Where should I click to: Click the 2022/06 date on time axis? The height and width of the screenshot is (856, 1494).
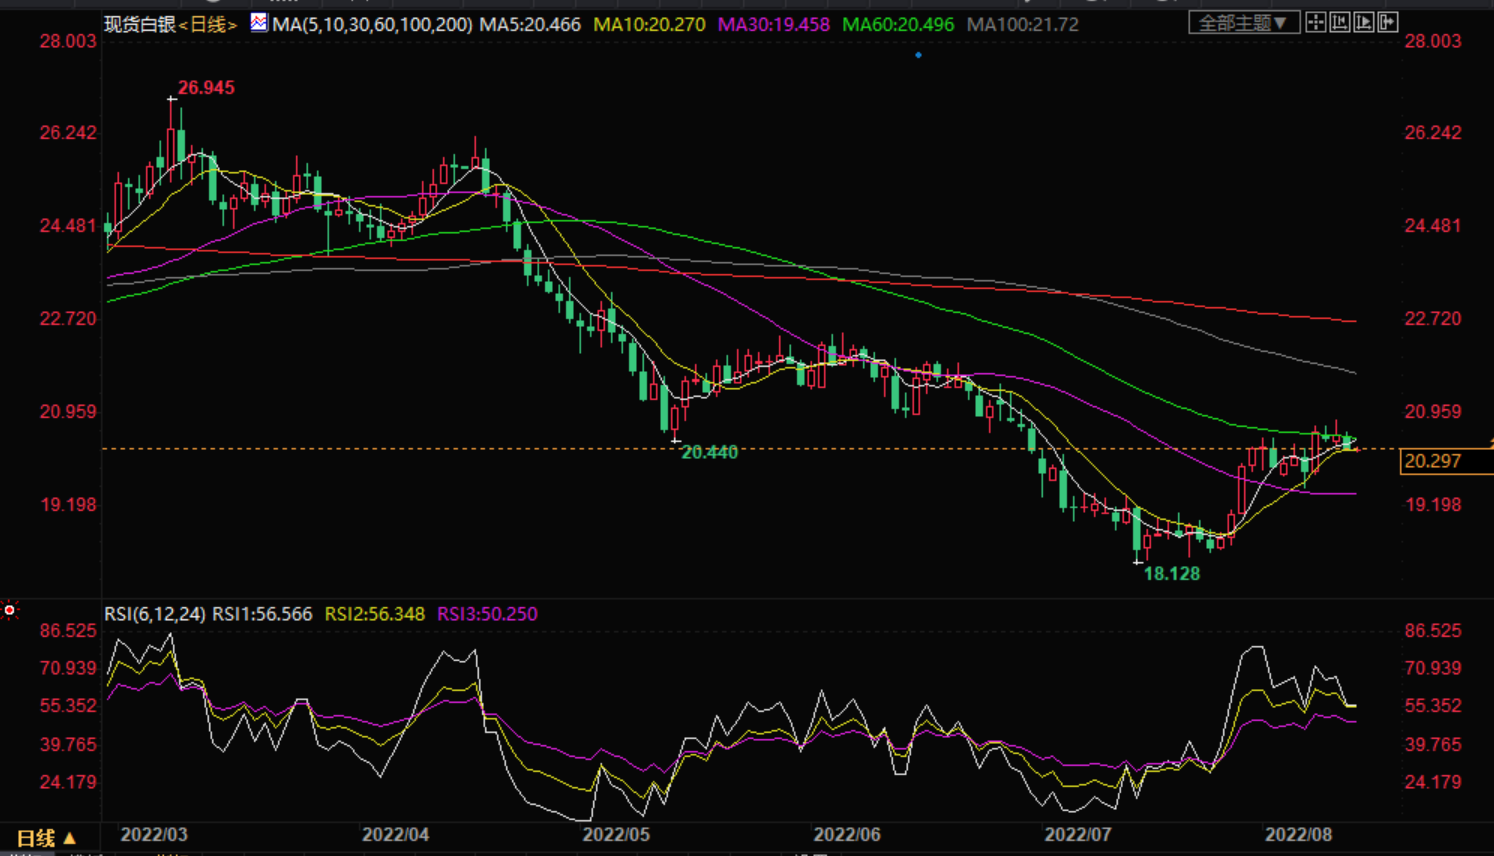click(x=847, y=835)
